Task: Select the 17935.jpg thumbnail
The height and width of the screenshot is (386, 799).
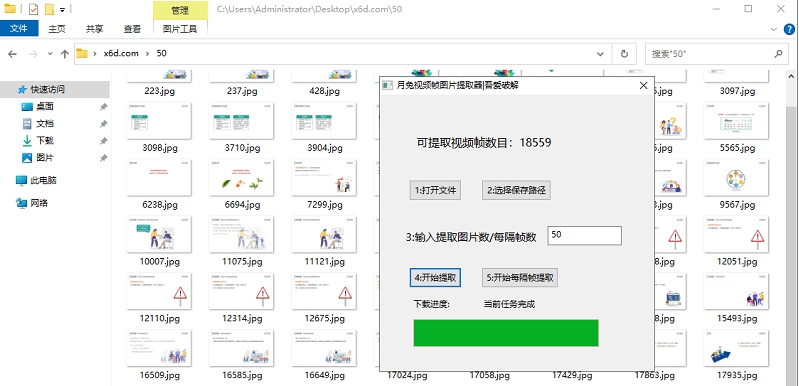Action: click(736, 348)
